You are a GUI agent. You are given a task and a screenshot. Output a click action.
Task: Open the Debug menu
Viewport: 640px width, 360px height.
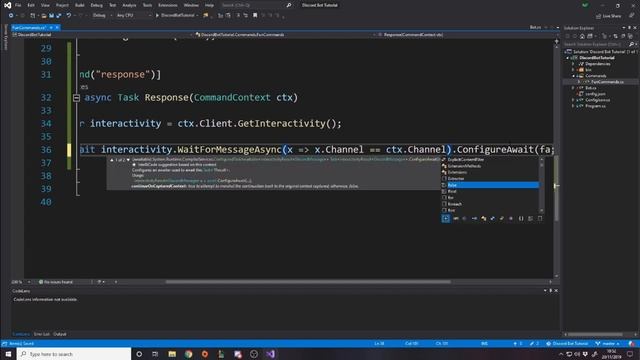[x=96, y=5]
